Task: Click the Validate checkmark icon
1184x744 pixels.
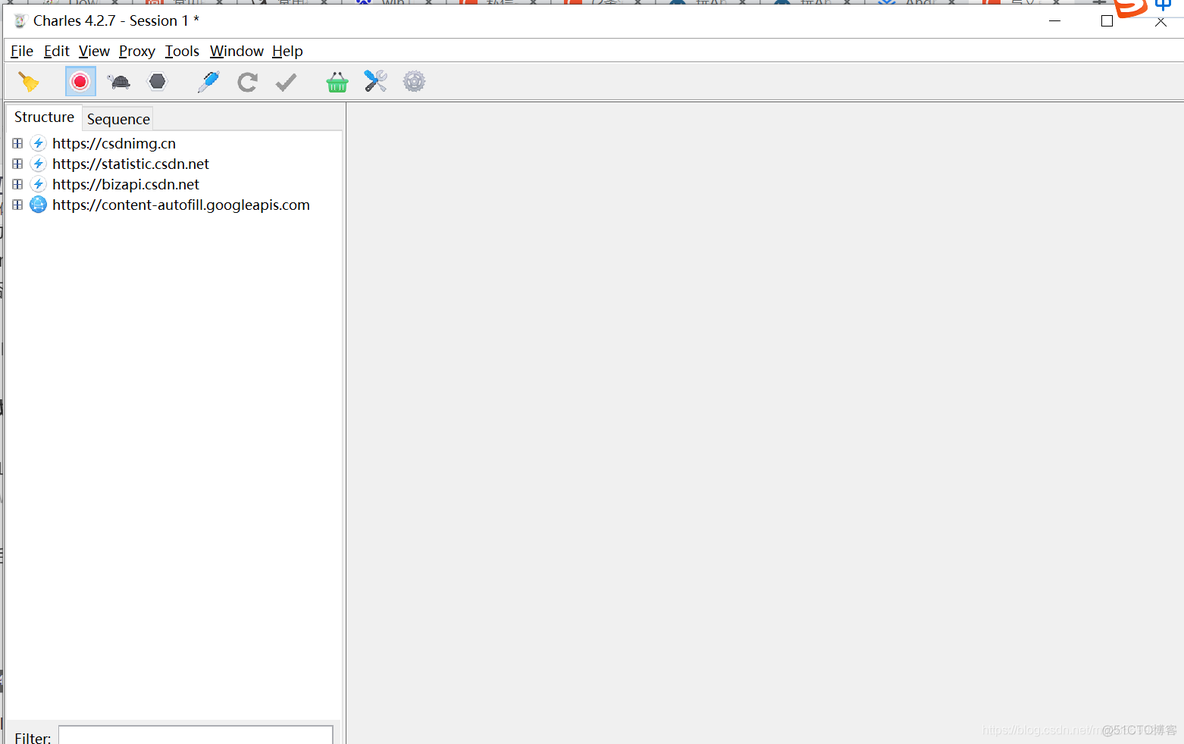Action: click(x=286, y=82)
